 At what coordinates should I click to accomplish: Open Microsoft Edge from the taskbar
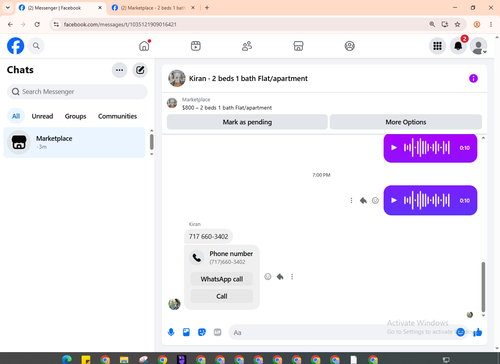[67, 359]
